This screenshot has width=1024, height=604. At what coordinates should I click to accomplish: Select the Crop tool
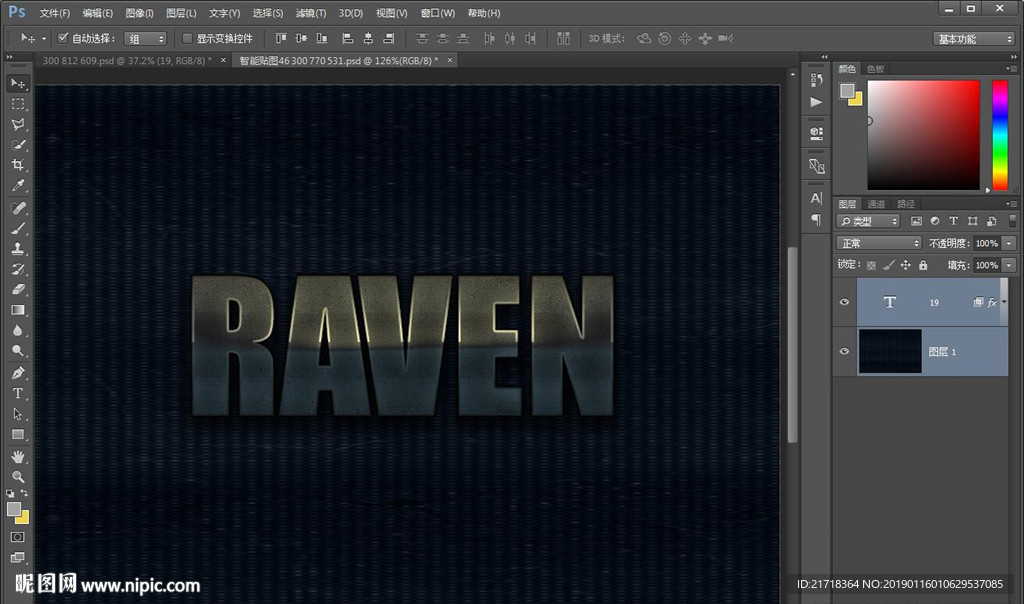pos(18,166)
